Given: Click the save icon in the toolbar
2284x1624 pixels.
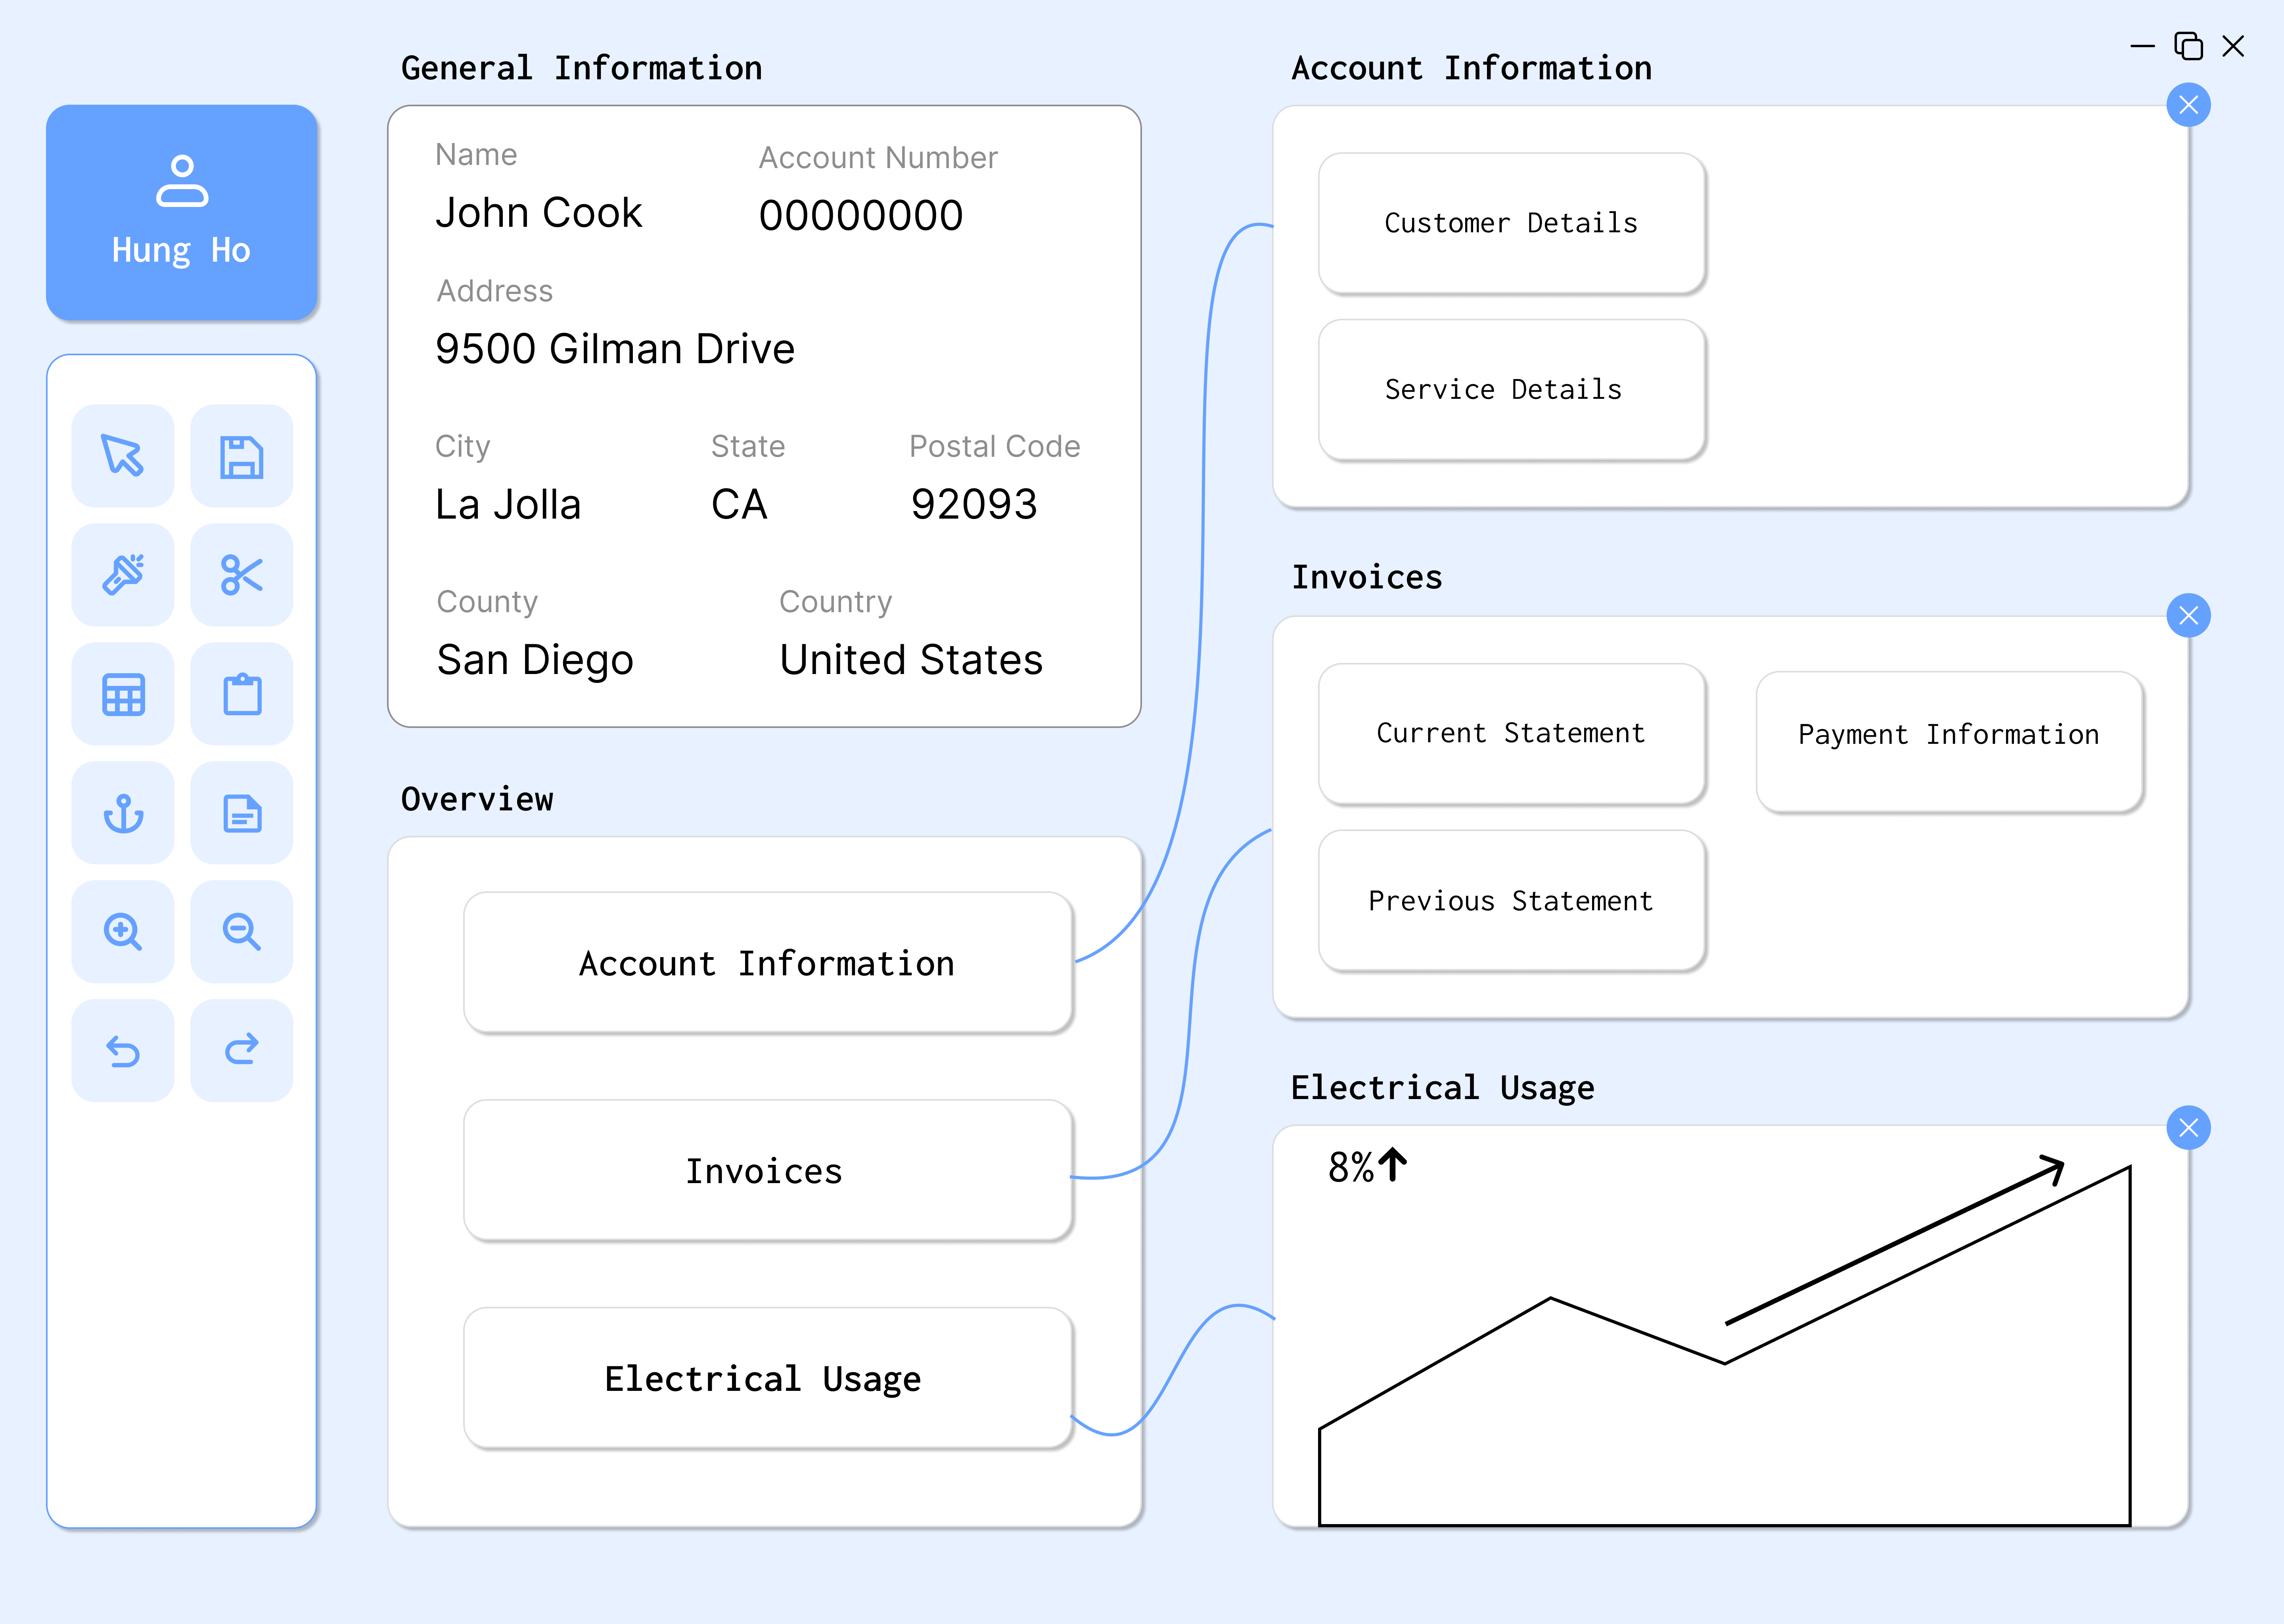Looking at the screenshot, I should point(241,456).
